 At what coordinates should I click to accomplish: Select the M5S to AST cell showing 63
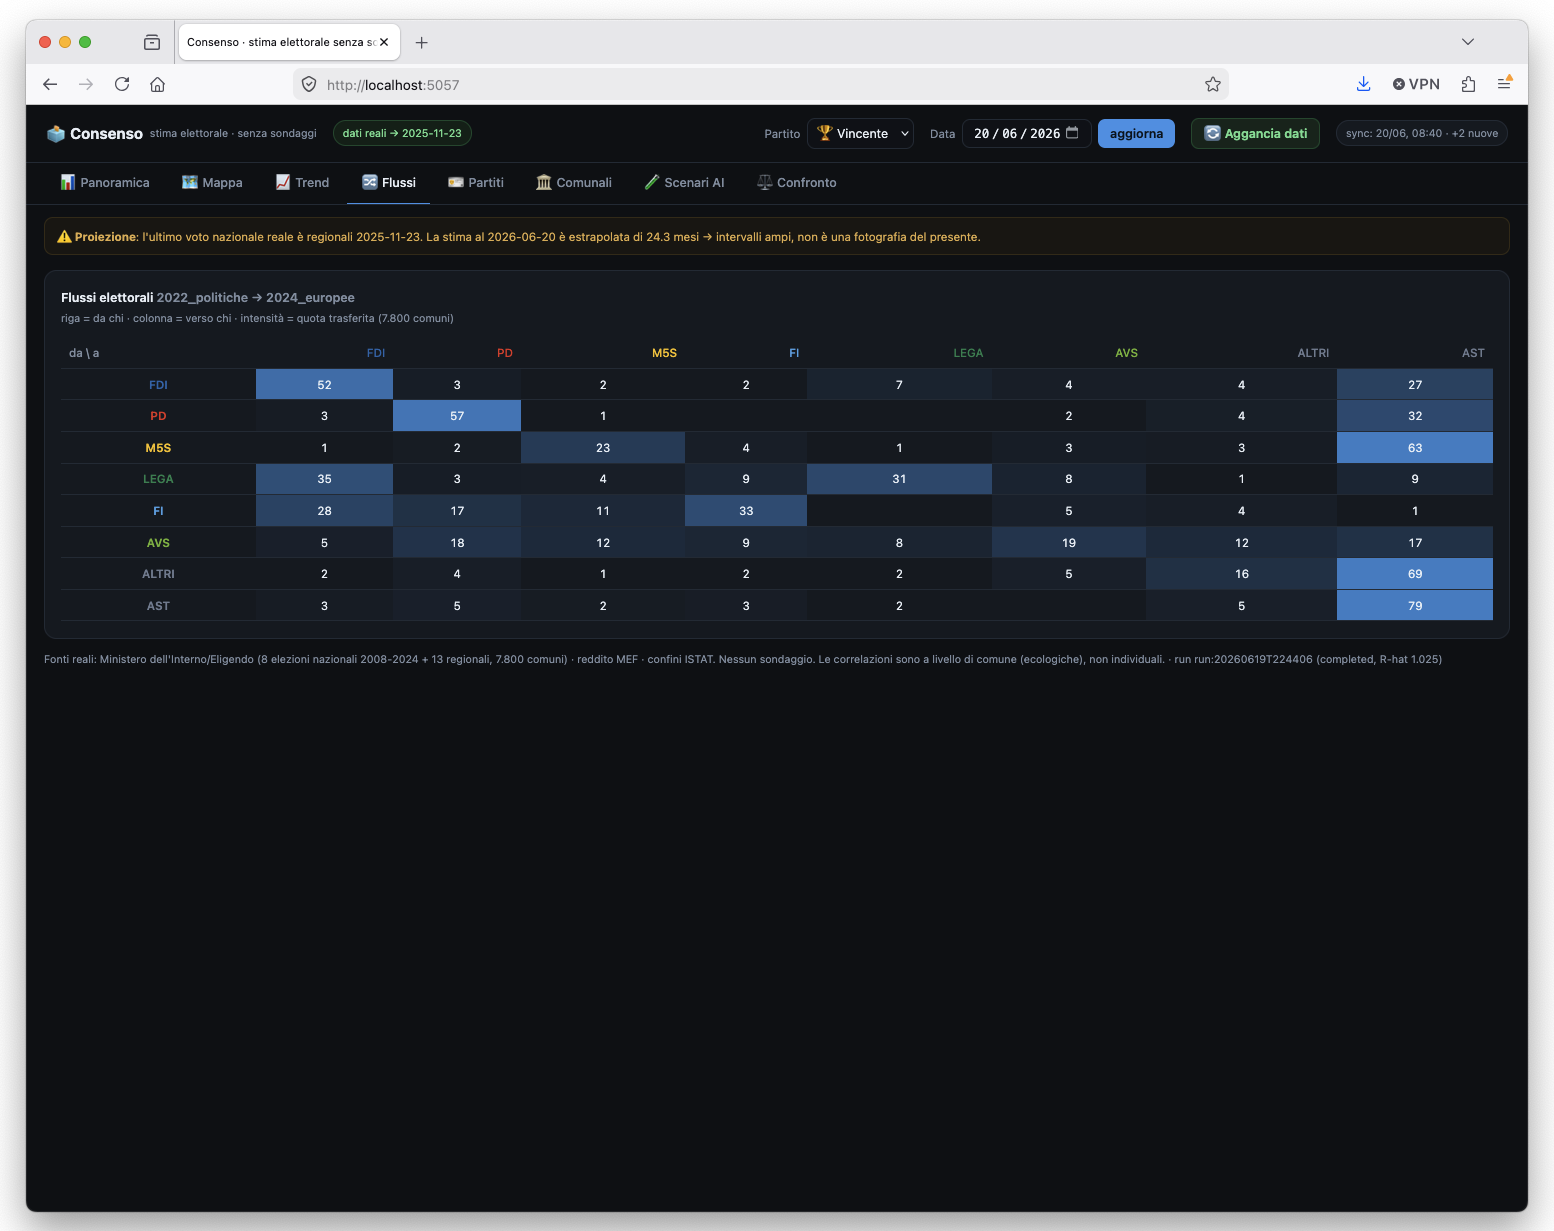1414,448
